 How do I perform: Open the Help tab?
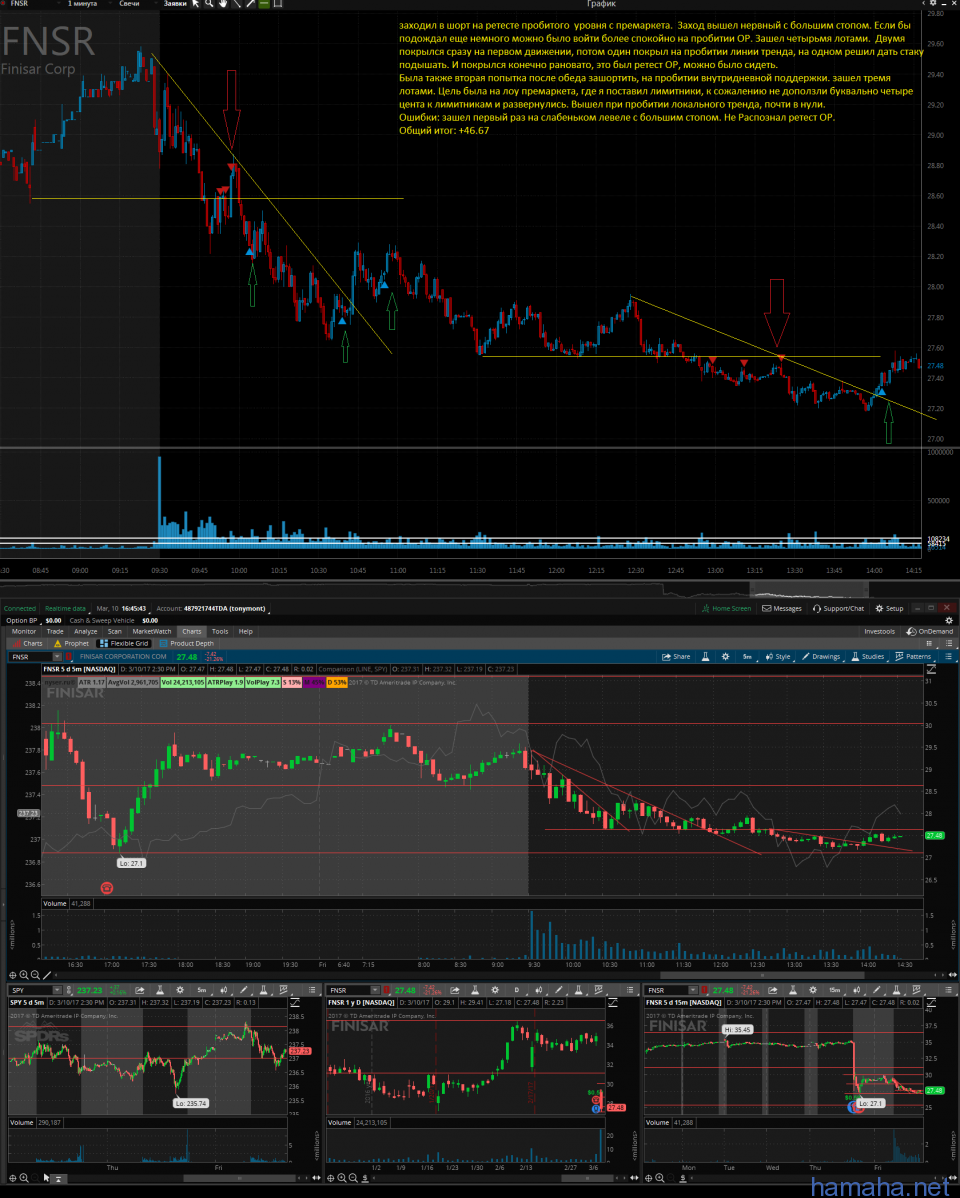245,632
